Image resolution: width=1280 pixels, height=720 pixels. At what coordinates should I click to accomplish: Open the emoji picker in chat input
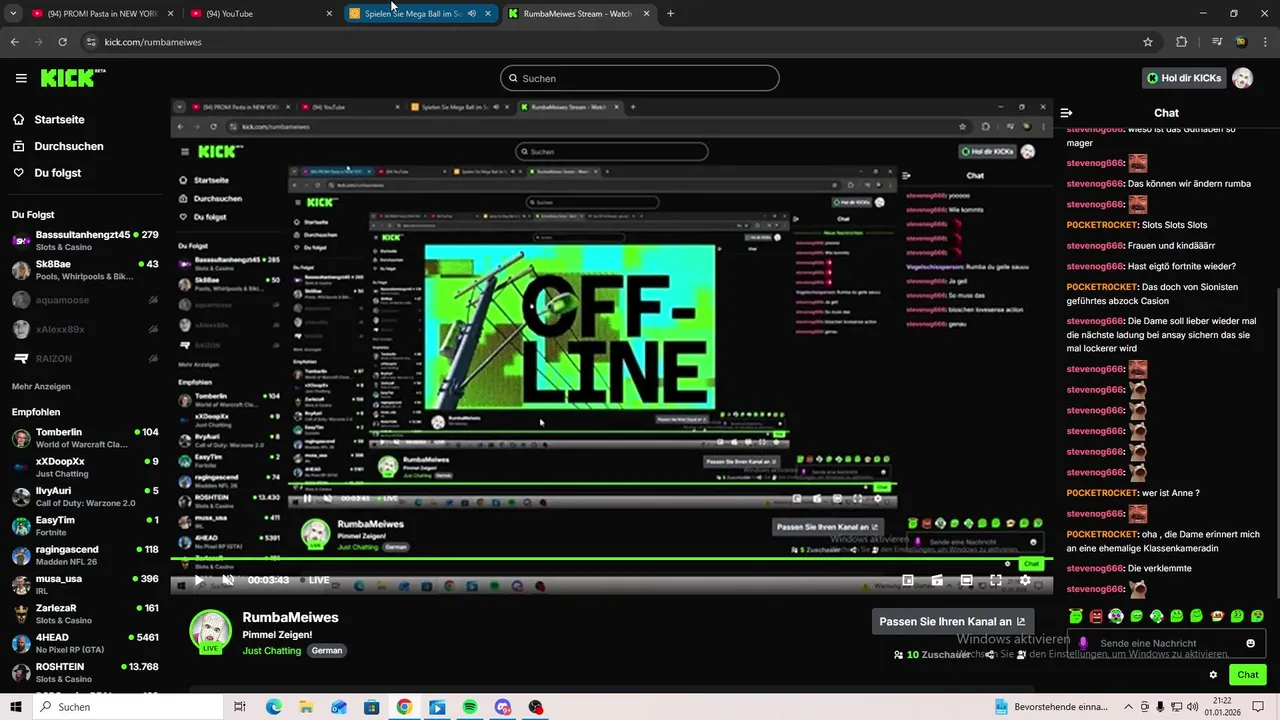click(x=1250, y=643)
